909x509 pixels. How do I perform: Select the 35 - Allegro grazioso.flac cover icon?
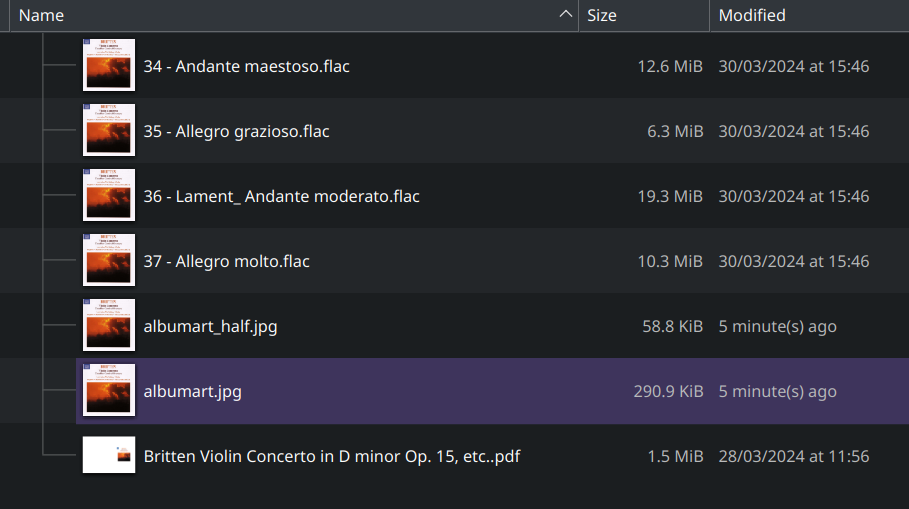(109, 131)
